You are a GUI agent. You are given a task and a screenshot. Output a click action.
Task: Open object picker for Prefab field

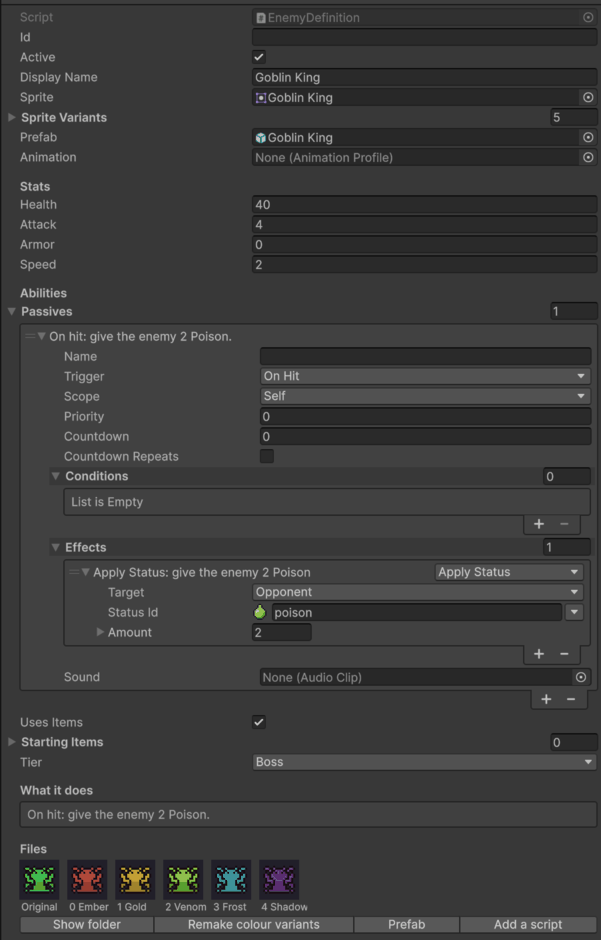pos(588,137)
